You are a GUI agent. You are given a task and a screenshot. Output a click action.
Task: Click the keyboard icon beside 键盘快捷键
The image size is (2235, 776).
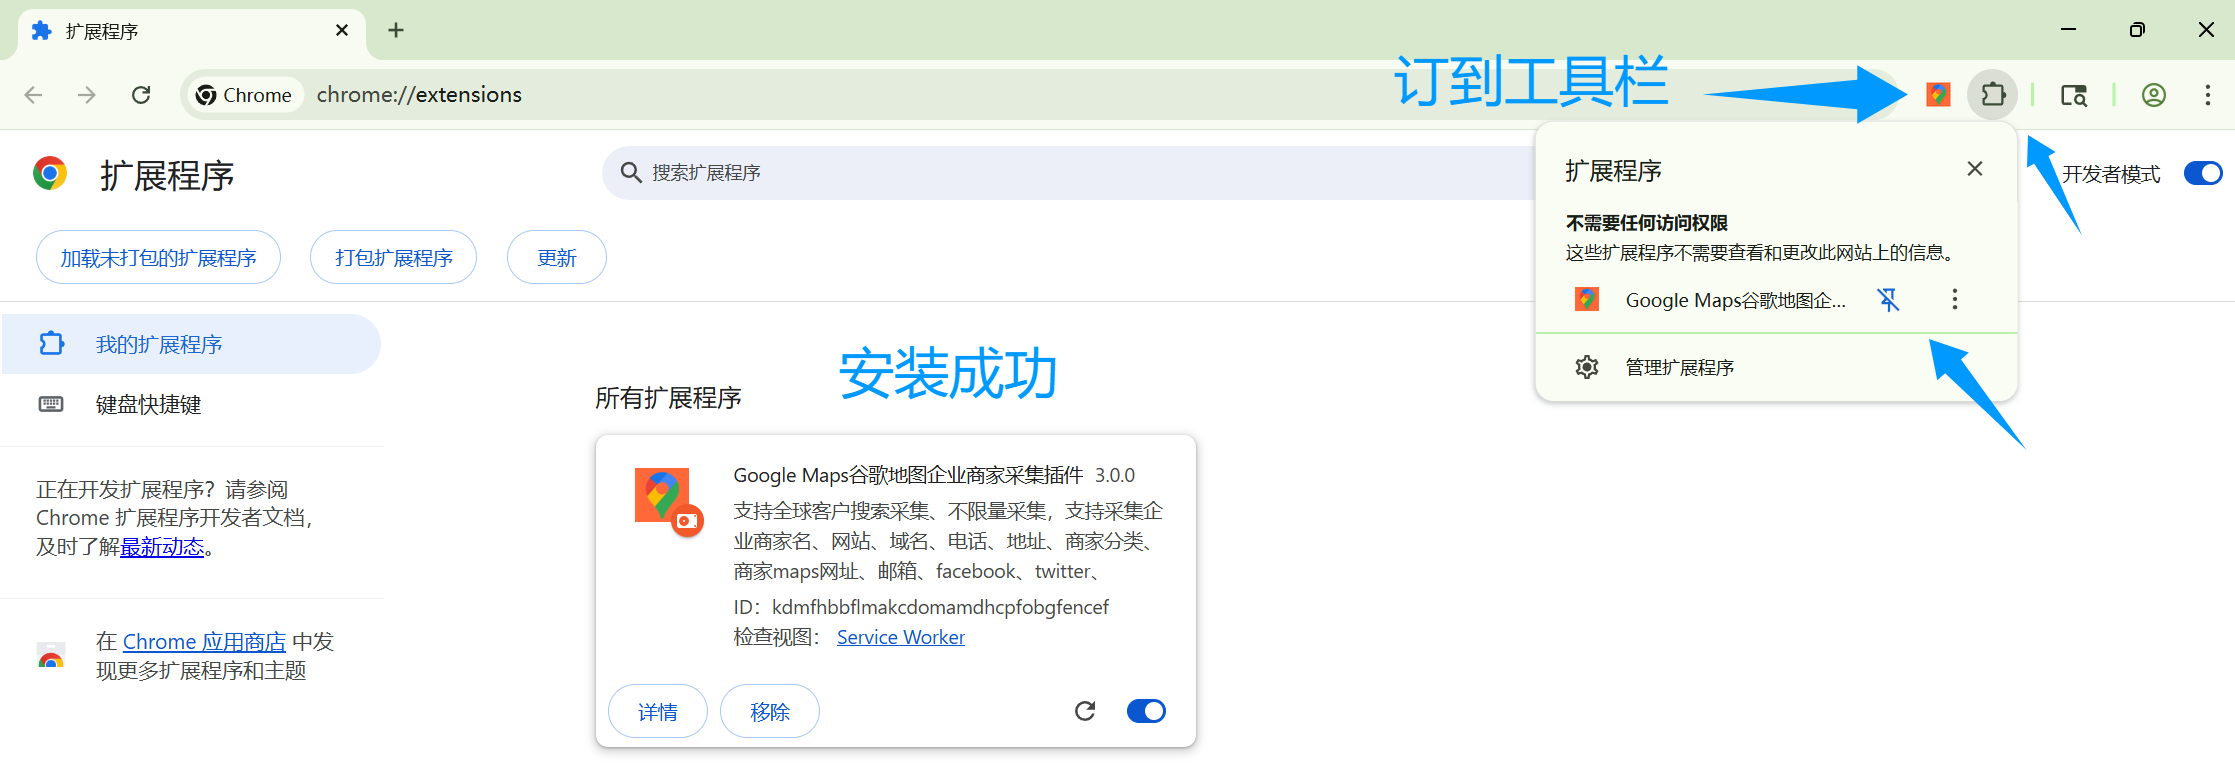click(x=51, y=404)
